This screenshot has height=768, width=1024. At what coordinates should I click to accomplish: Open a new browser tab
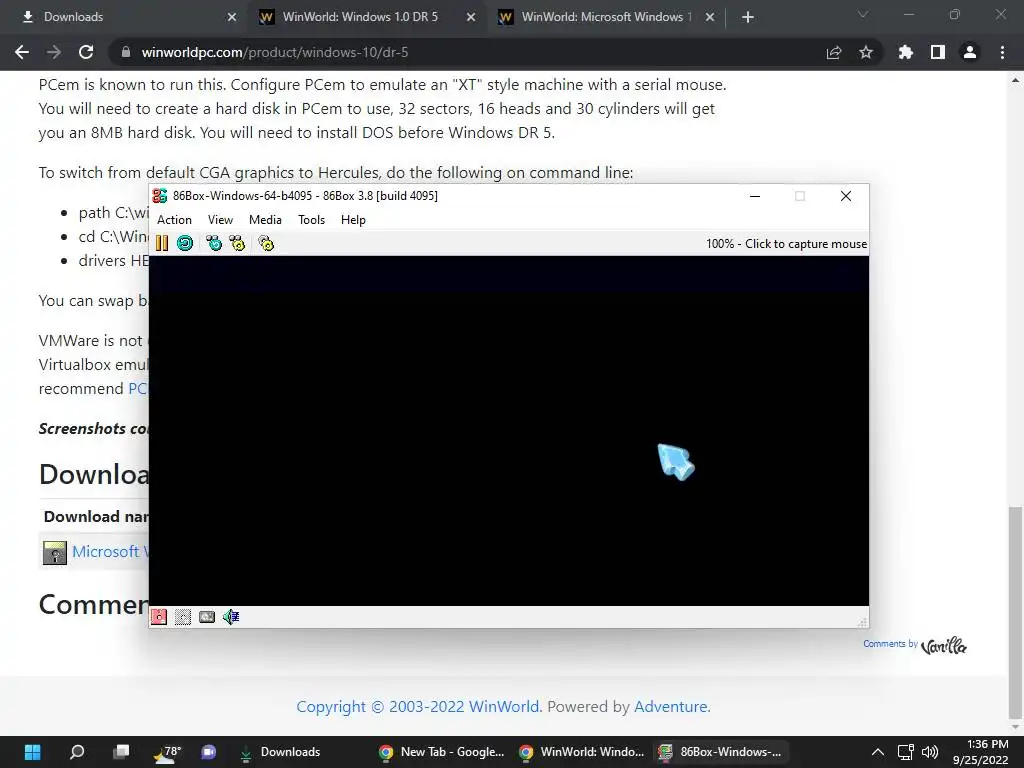click(748, 17)
